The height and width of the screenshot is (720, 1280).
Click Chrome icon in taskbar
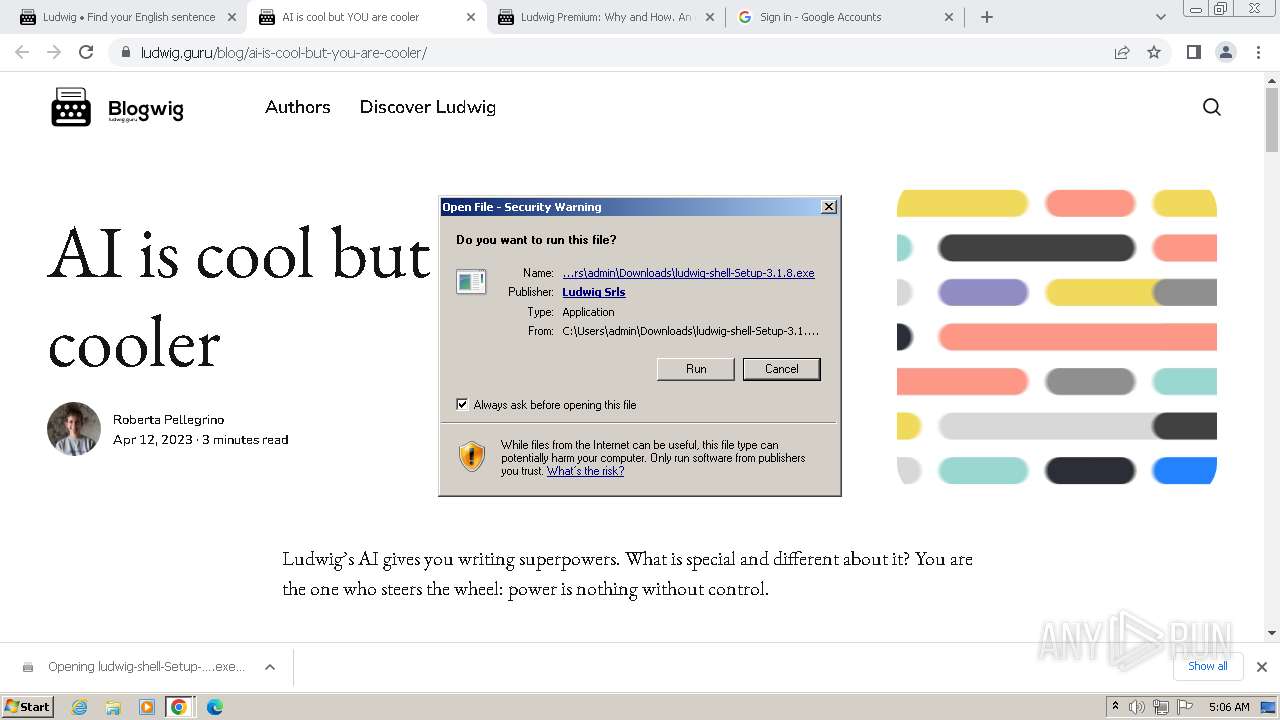pyautogui.click(x=179, y=707)
